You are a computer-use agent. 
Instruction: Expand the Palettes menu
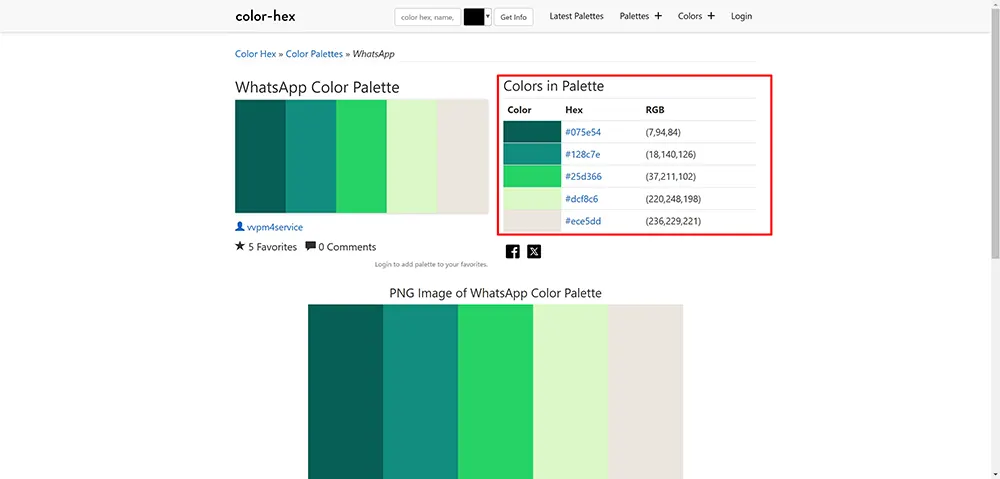pyautogui.click(x=641, y=16)
